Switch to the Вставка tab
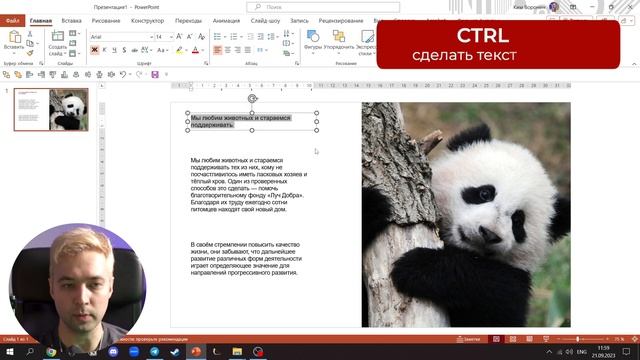This screenshot has width=640, height=360. tap(71, 20)
